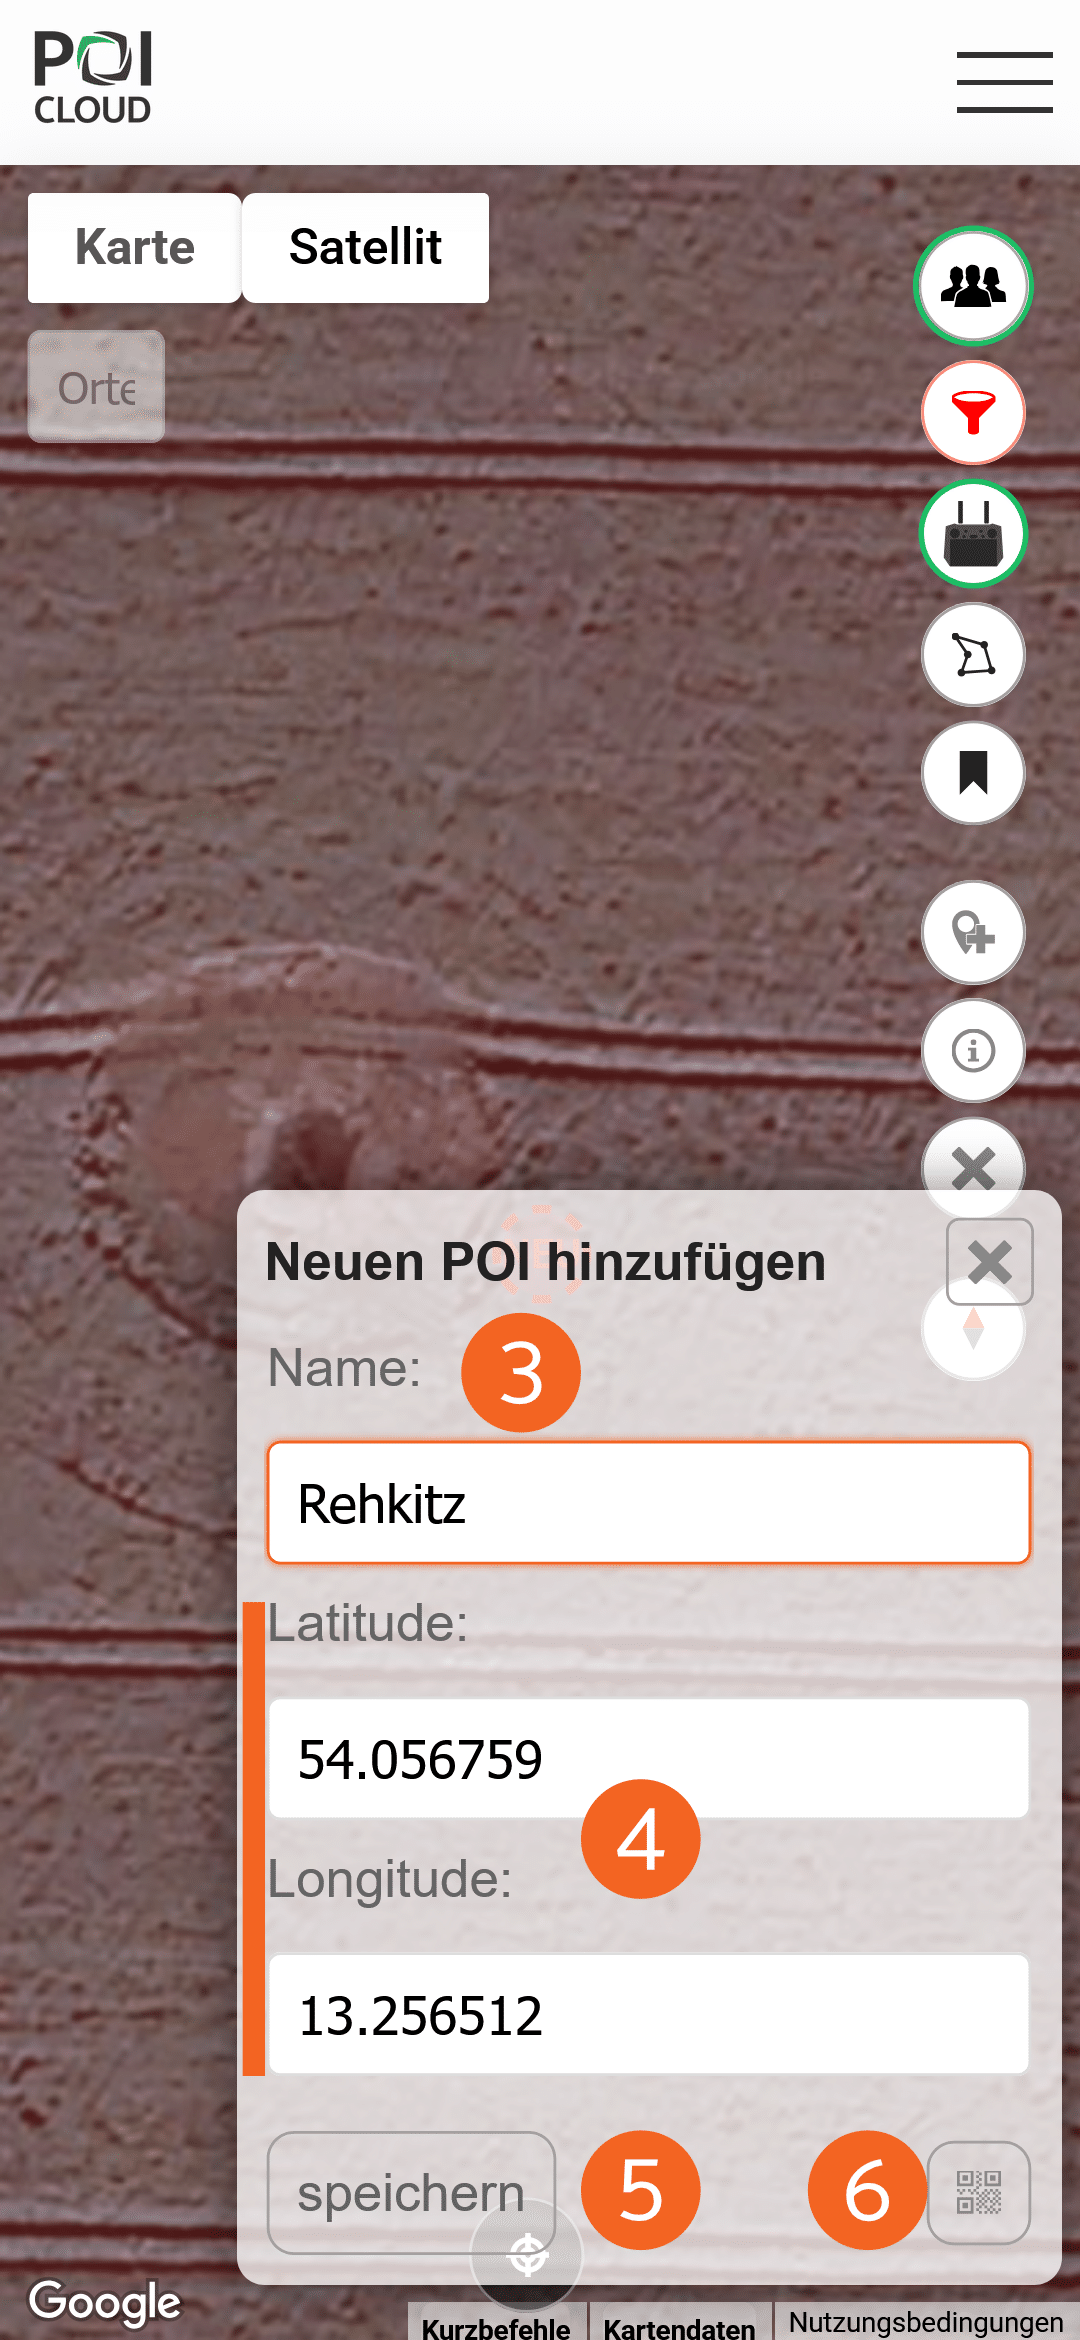This screenshot has width=1080, height=2340.
Task: Open the bookmark icon
Action: click(x=973, y=773)
